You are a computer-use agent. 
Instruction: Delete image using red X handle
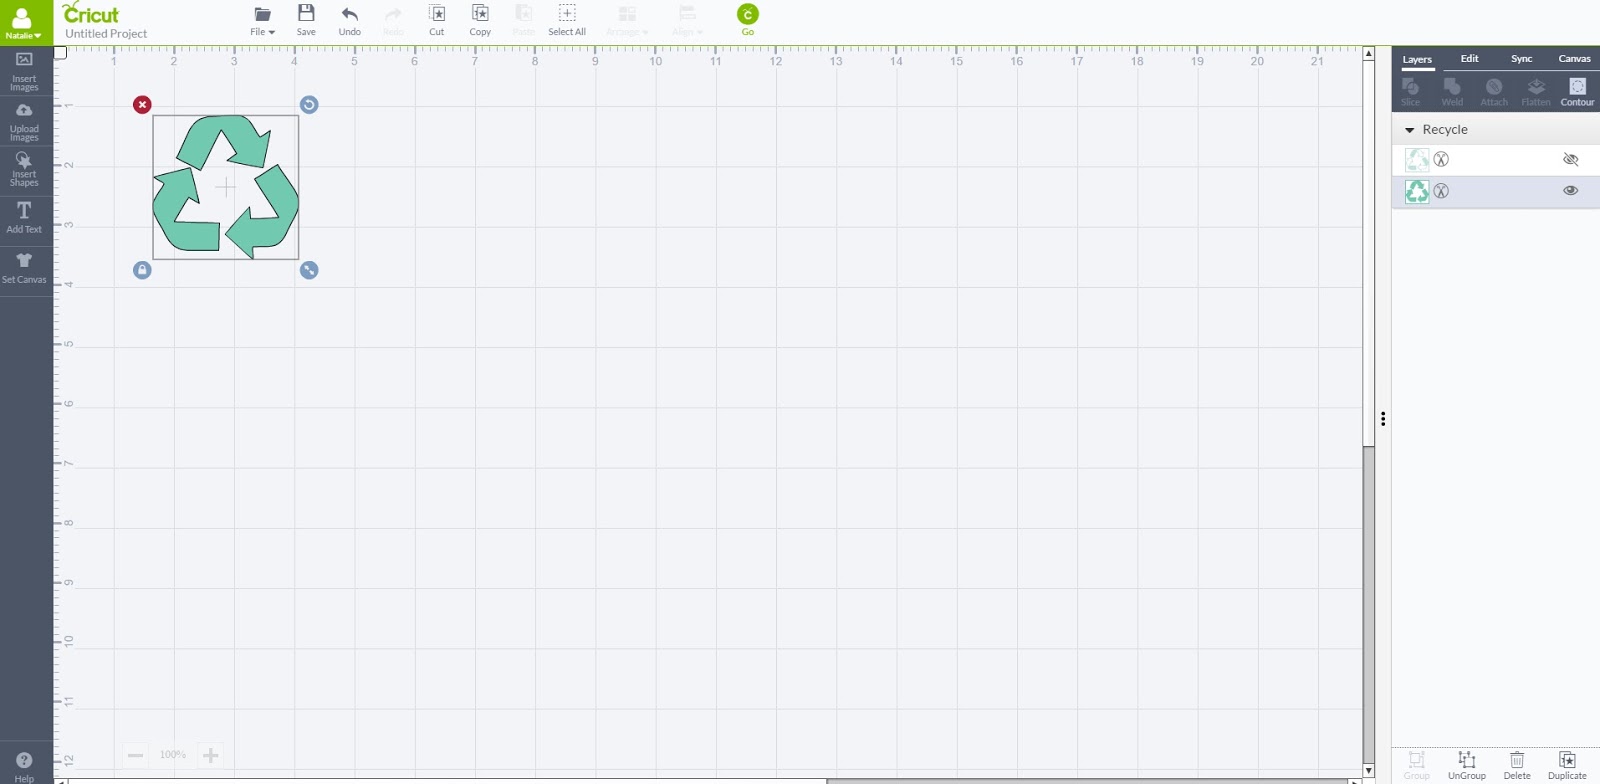(x=142, y=104)
